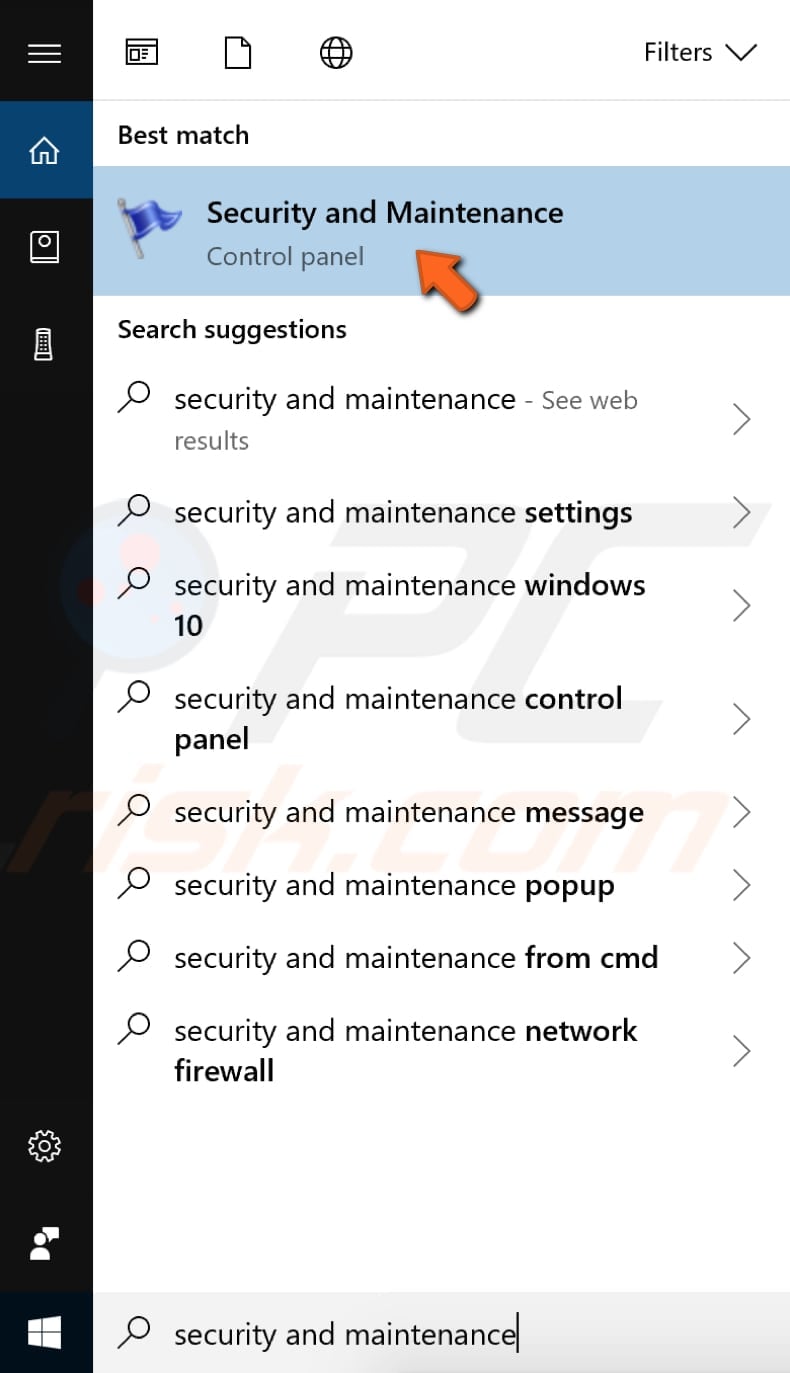This screenshot has width=790, height=1373.
Task: Open the hamburger menu in the sidebar
Action: tap(45, 52)
